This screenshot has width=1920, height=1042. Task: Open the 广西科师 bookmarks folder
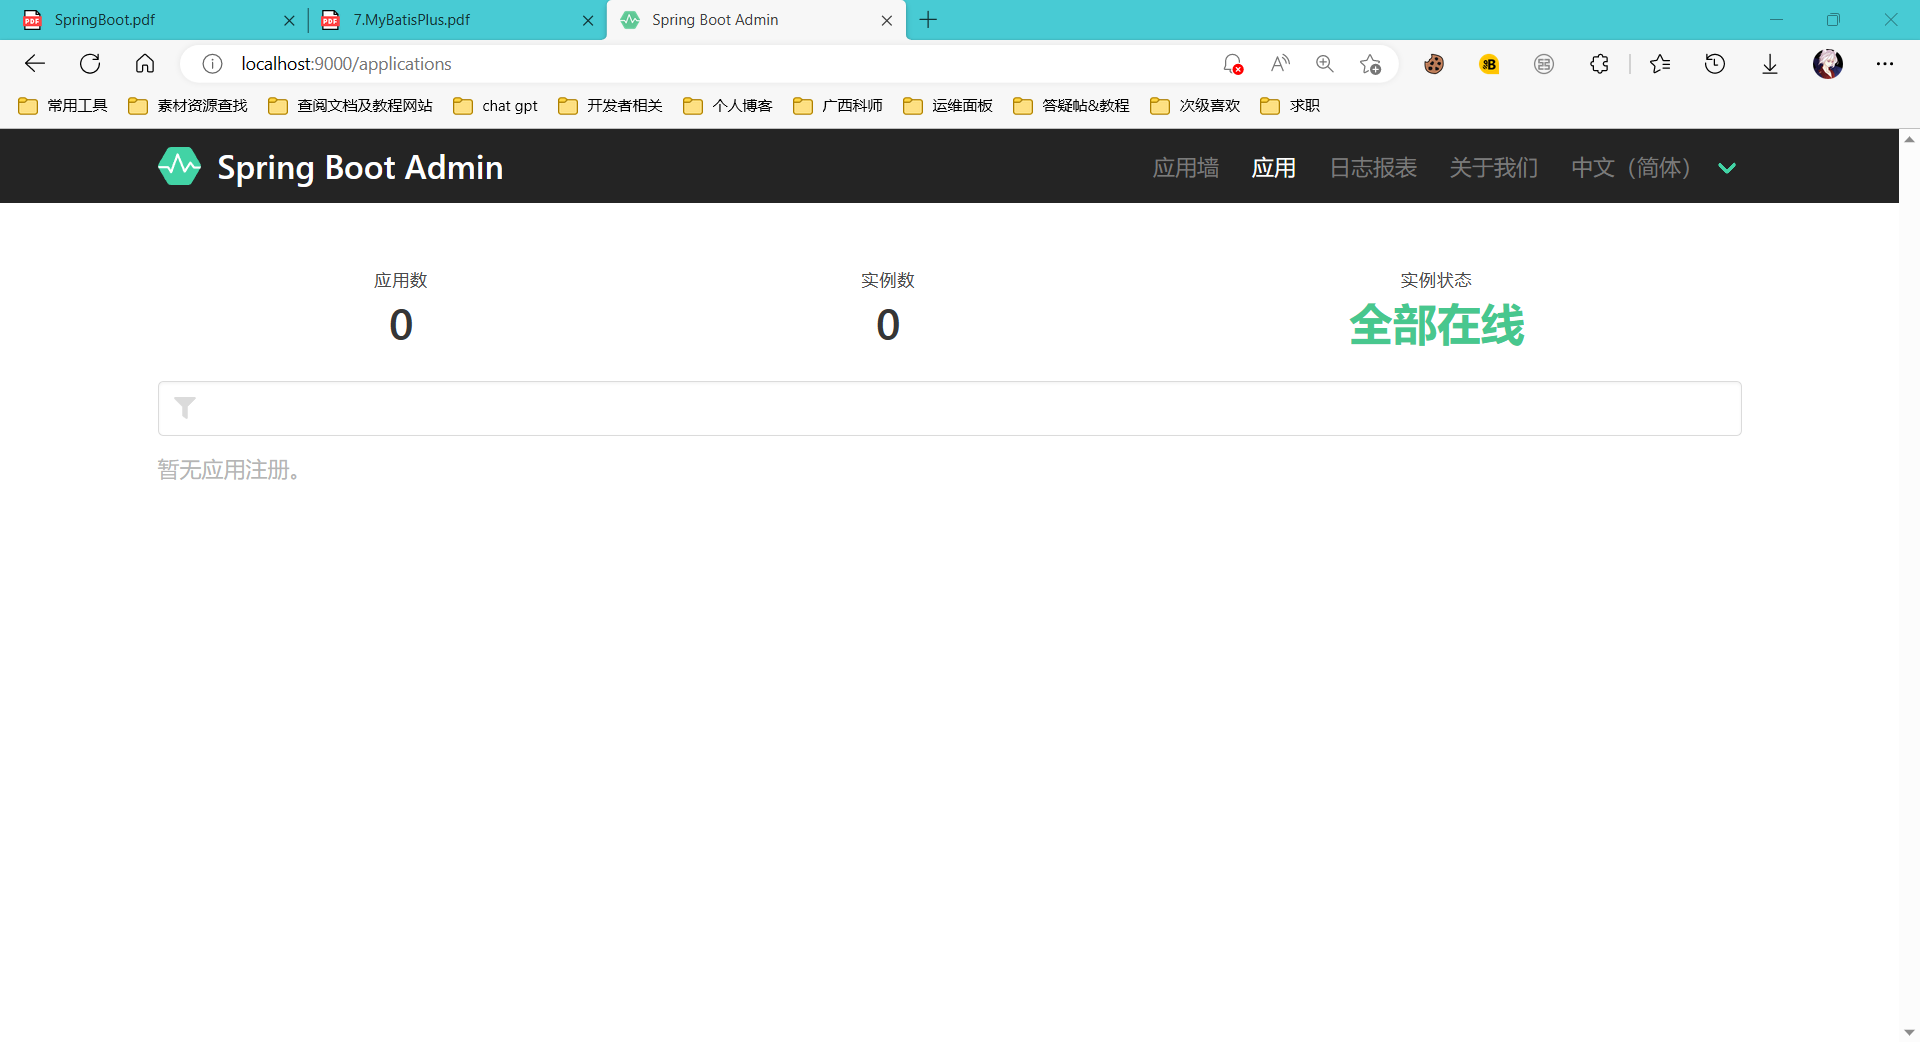tap(838, 106)
